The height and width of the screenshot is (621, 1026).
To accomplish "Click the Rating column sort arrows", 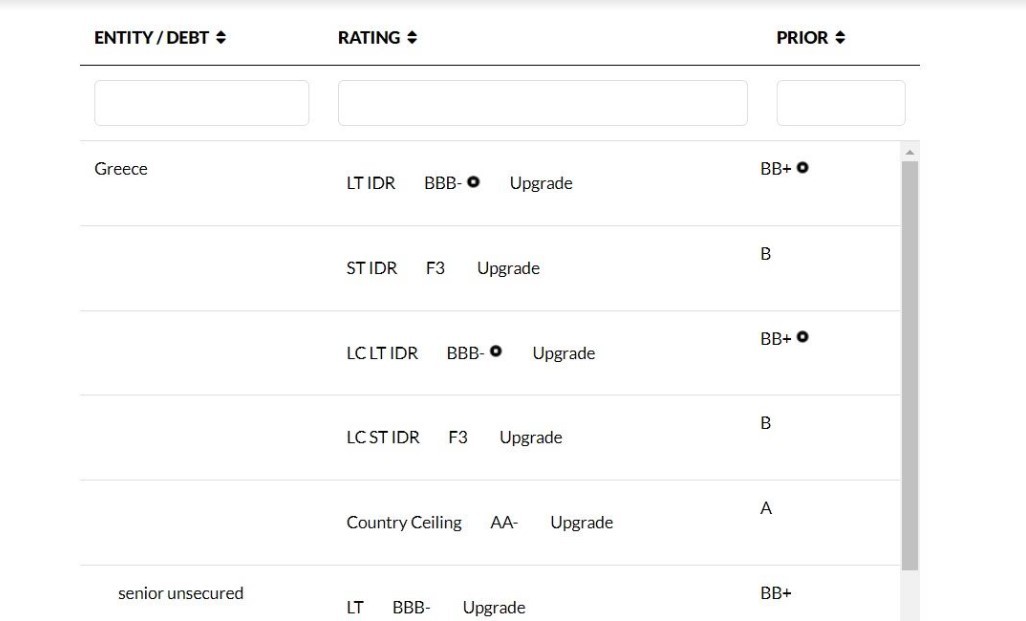I will coord(412,38).
